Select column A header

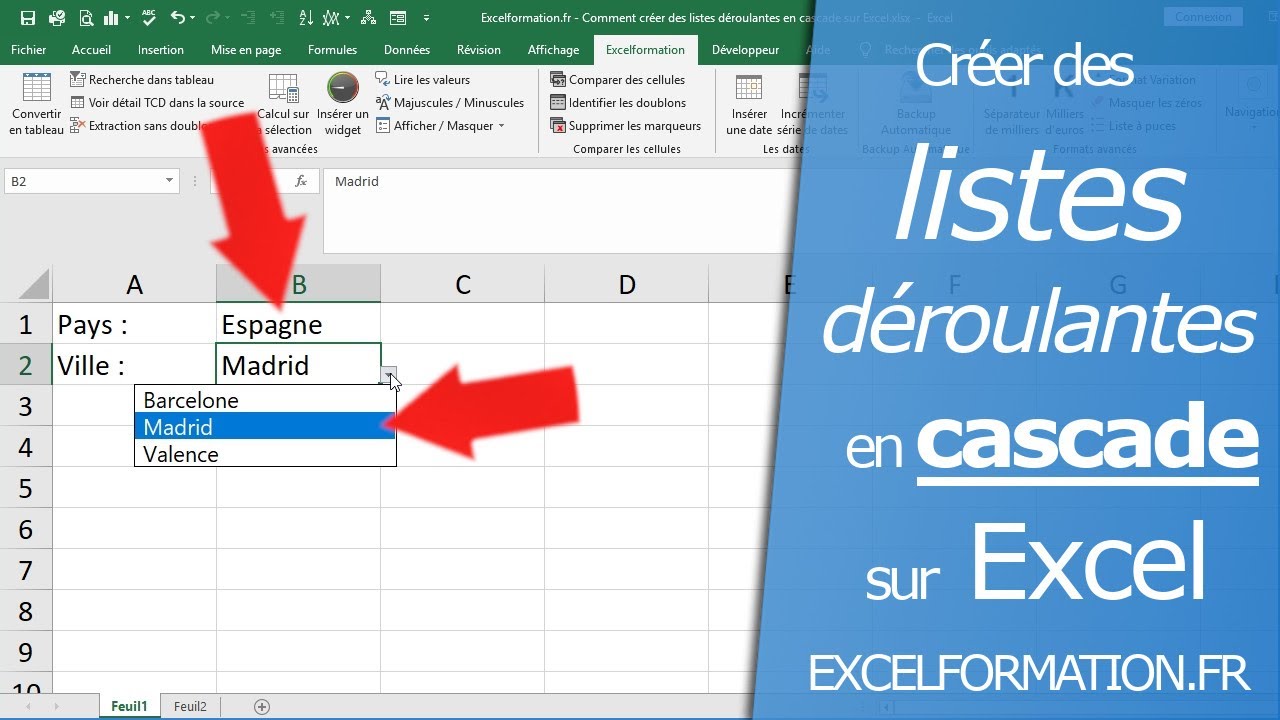[x=134, y=285]
